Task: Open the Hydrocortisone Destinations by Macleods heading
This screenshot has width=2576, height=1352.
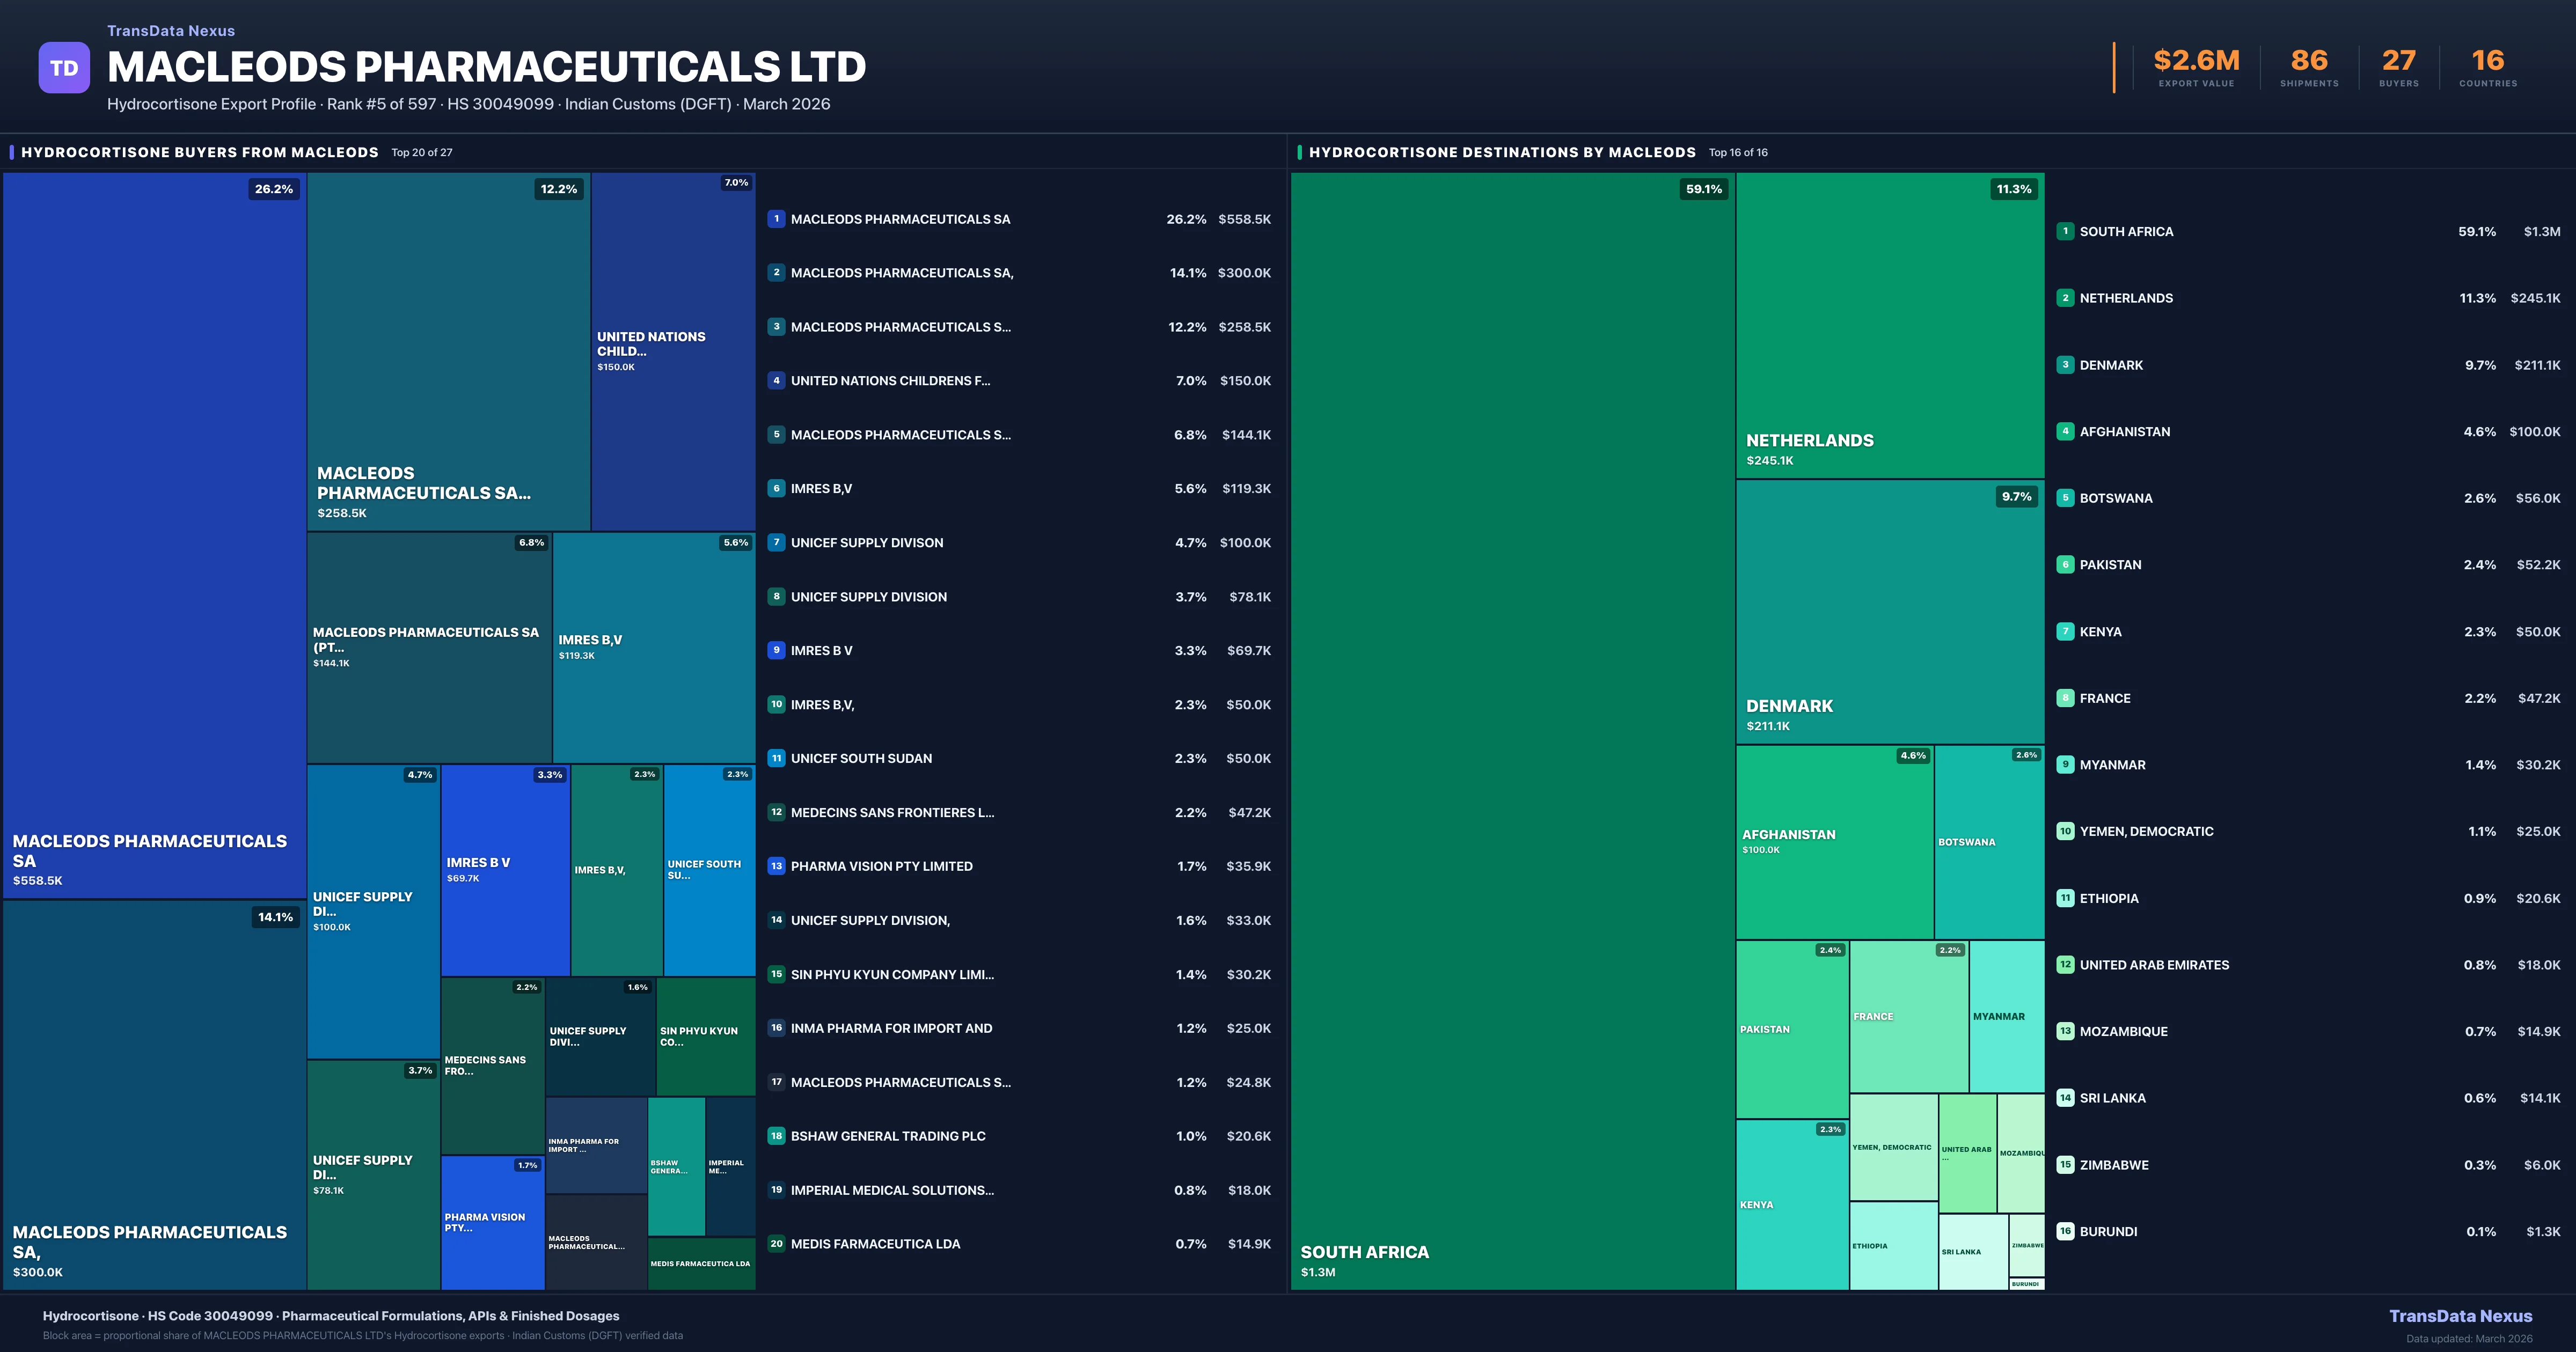Action: click(1502, 152)
